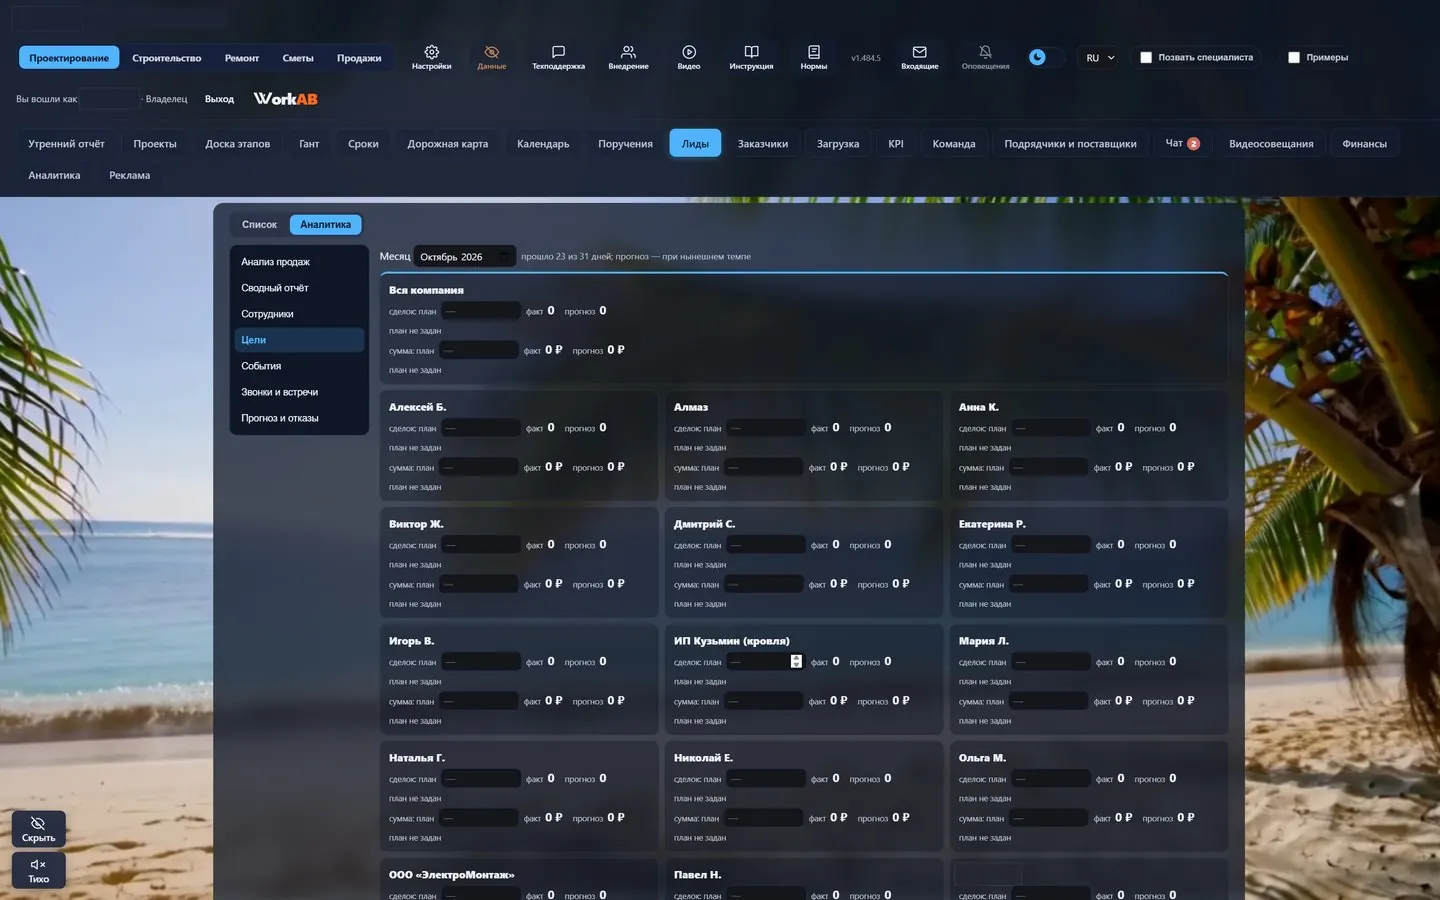Click the Ольга М. card title
This screenshot has height=900, width=1440.
[982, 758]
